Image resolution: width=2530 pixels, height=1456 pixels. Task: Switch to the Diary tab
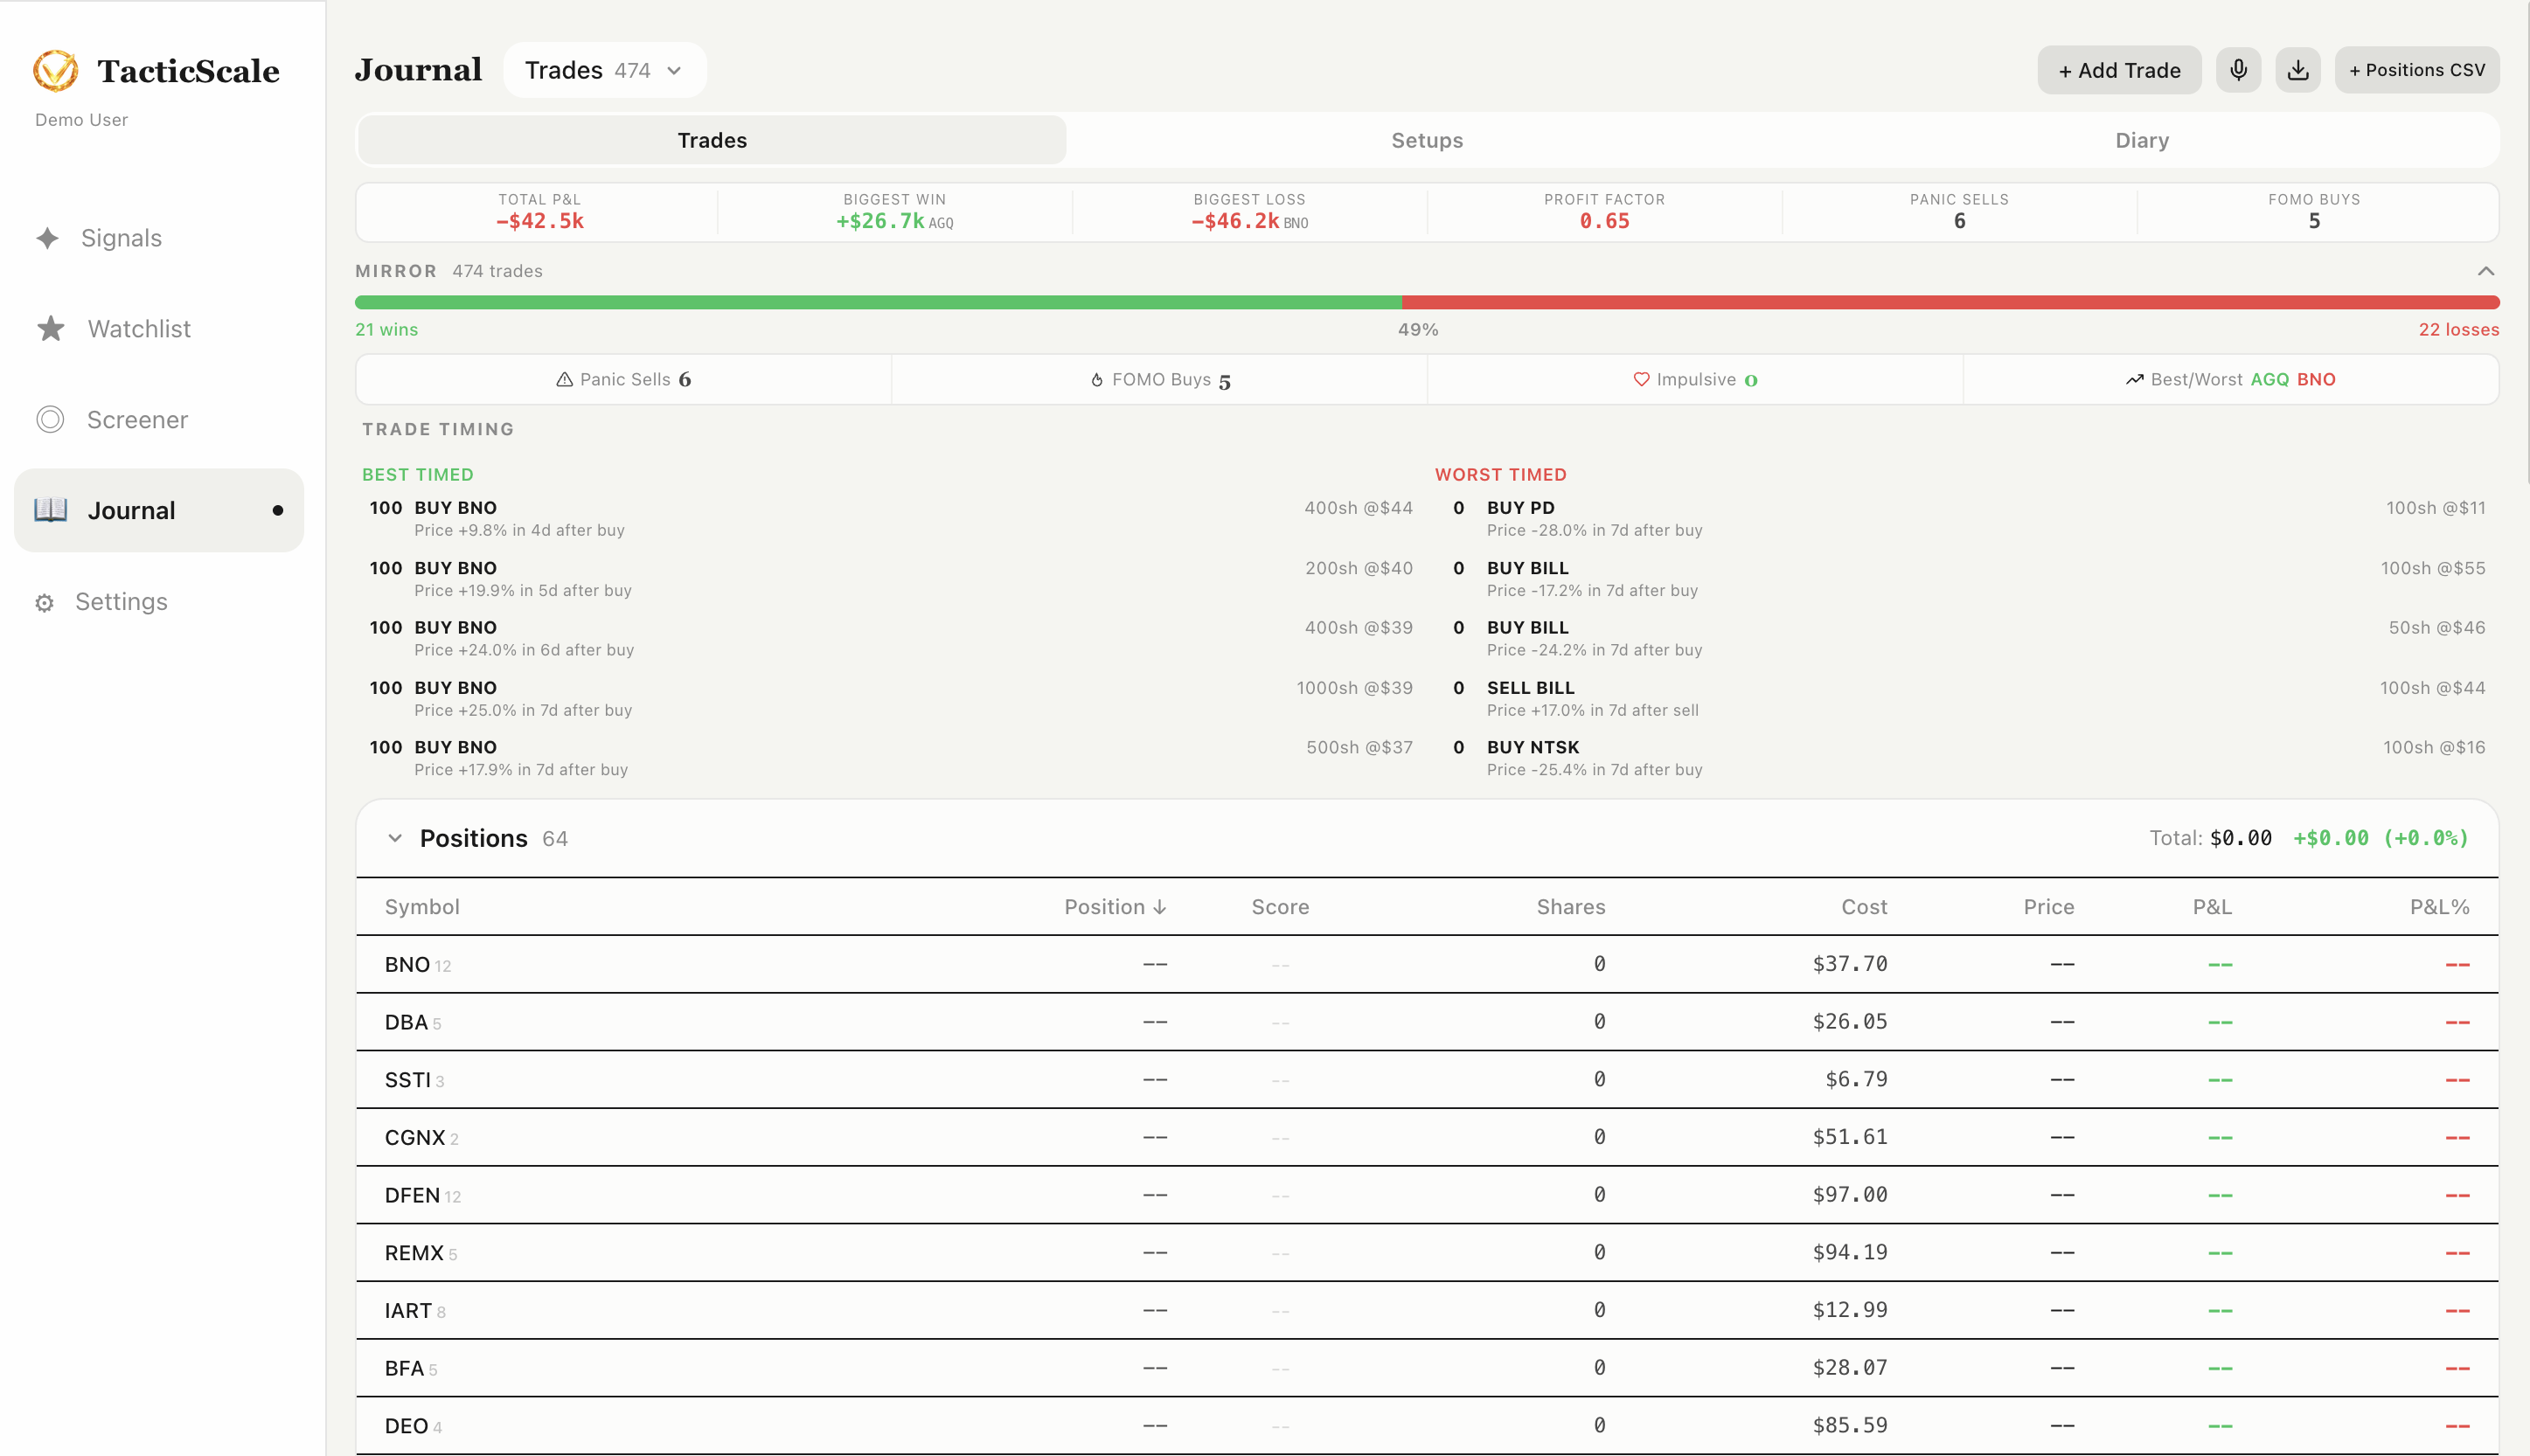(2141, 140)
